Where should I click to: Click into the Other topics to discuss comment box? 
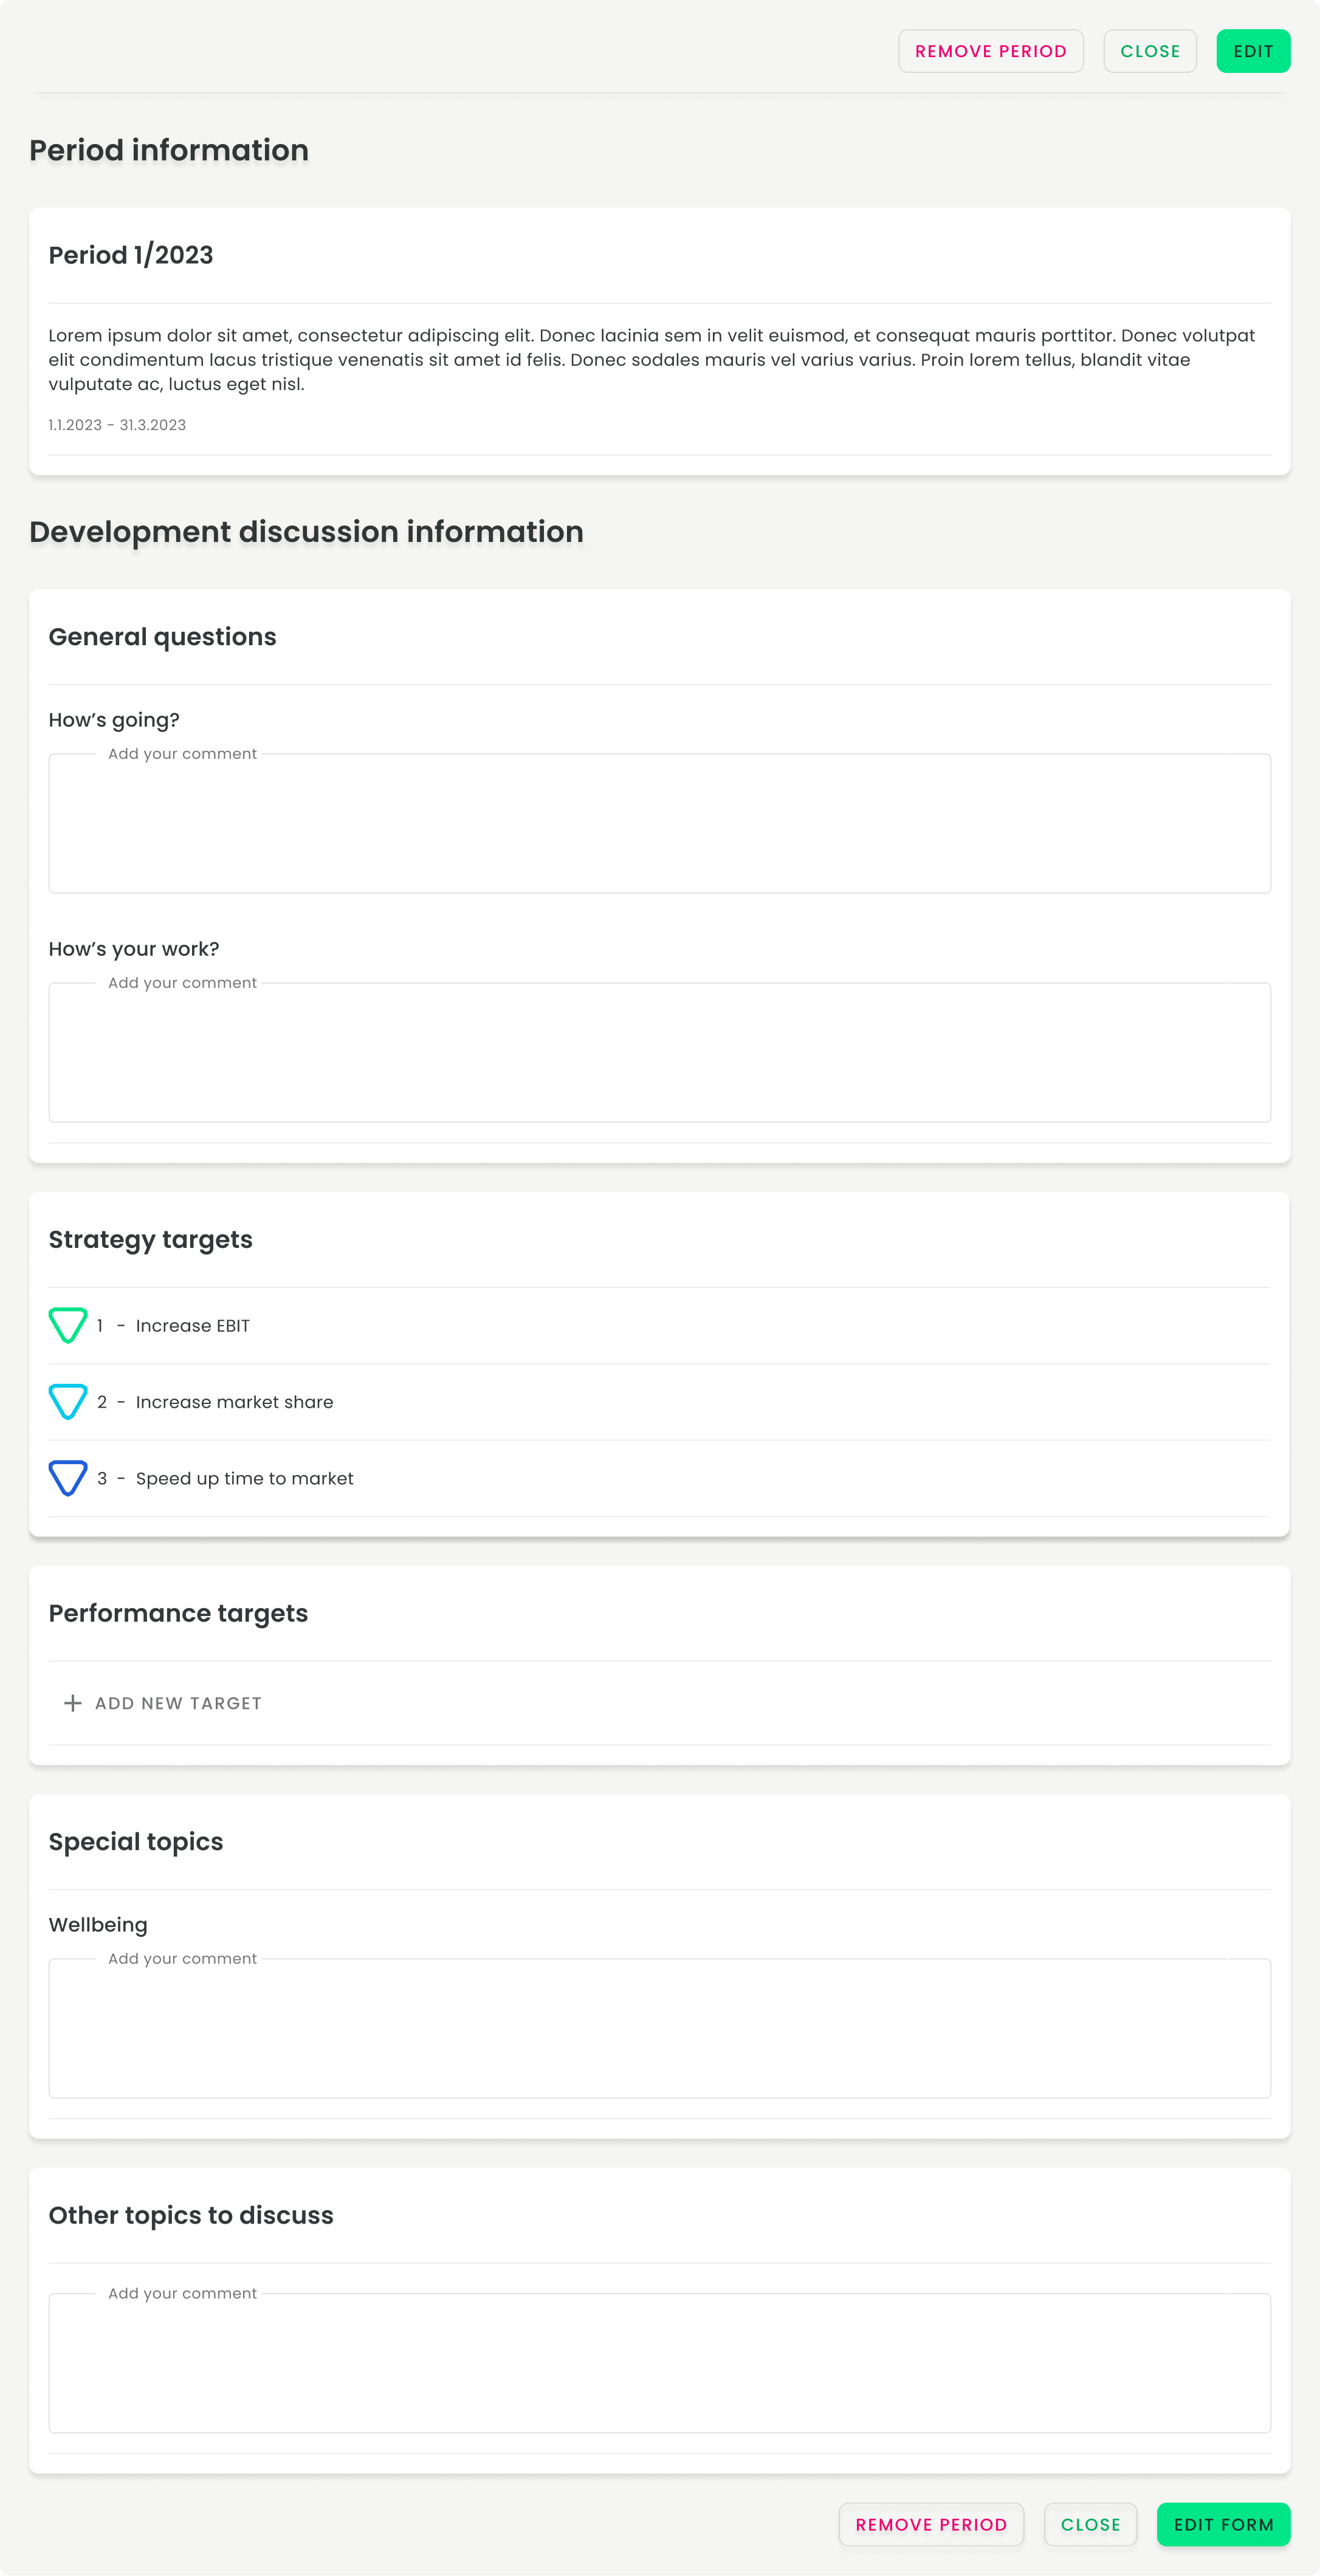point(659,2363)
